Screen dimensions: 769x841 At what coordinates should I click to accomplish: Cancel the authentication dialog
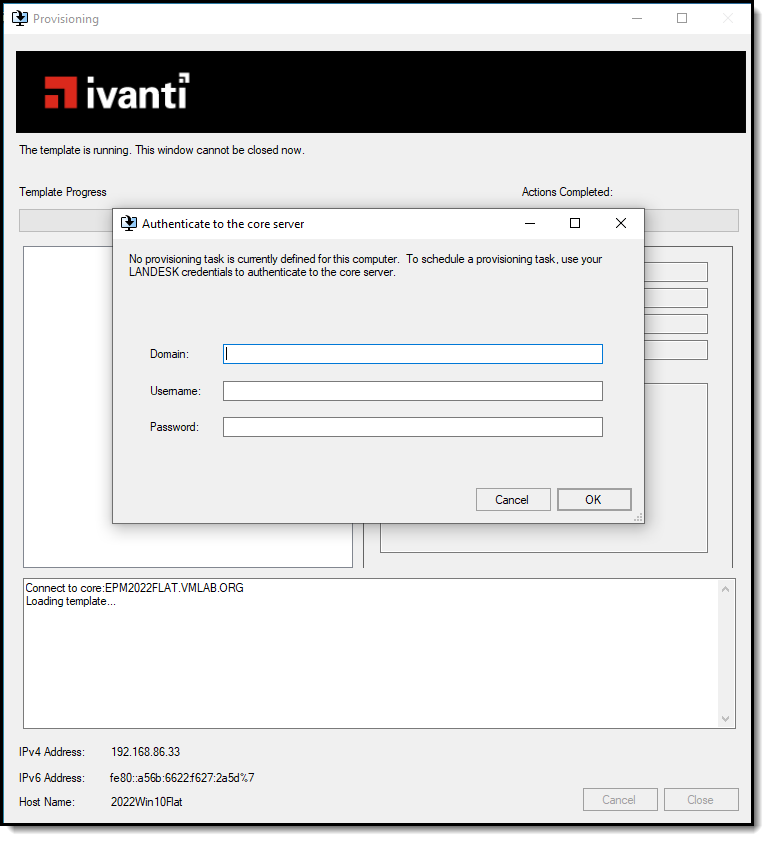pyautogui.click(x=511, y=499)
